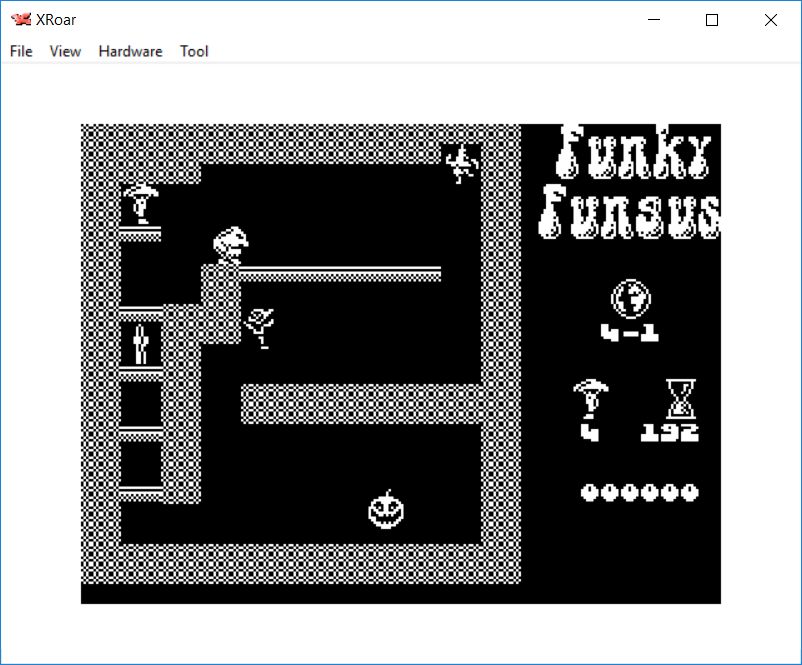Open the Tool menu
The width and height of the screenshot is (802, 665).
(194, 51)
